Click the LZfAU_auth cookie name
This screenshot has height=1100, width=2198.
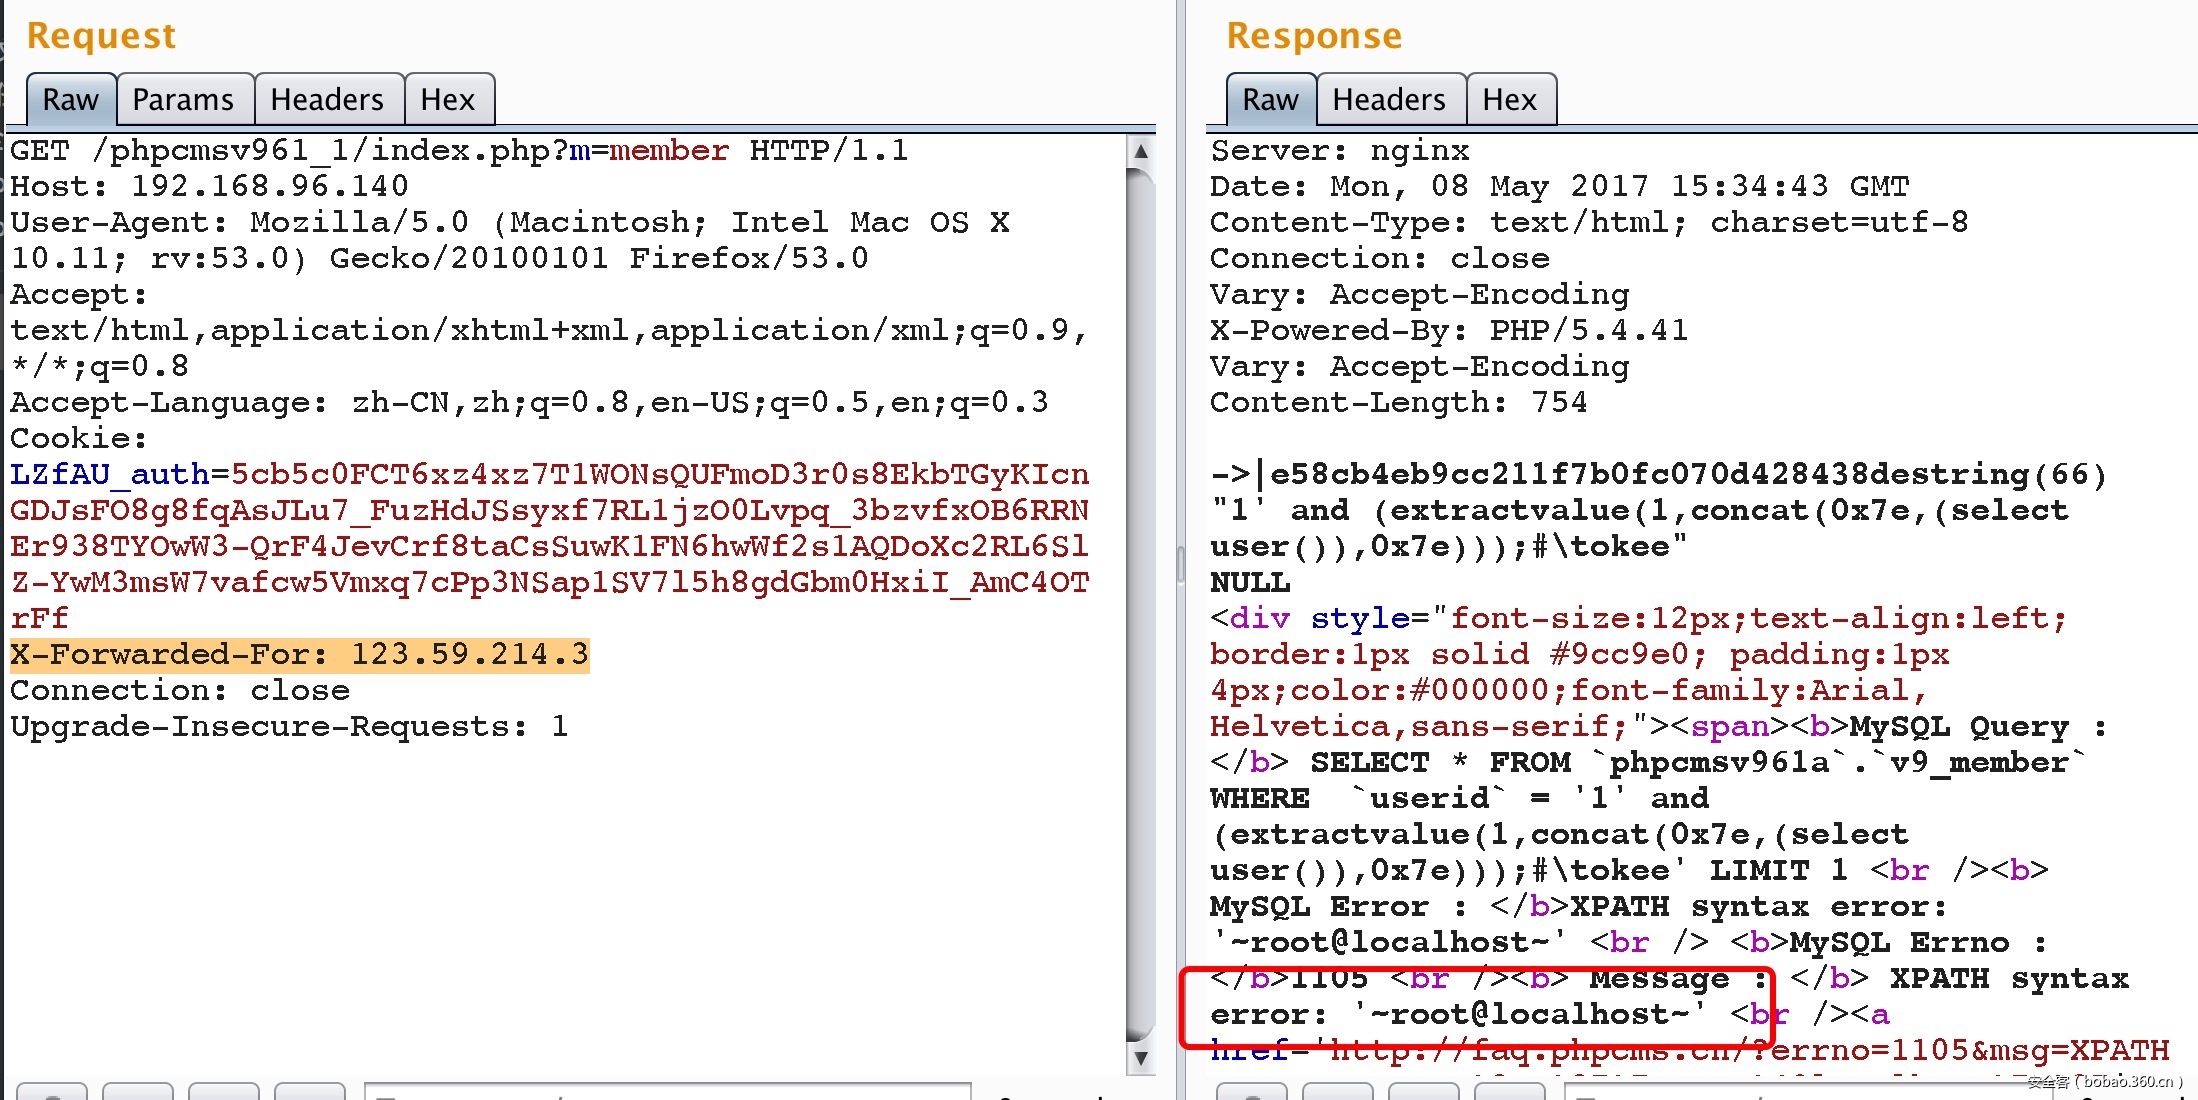click(110, 474)
